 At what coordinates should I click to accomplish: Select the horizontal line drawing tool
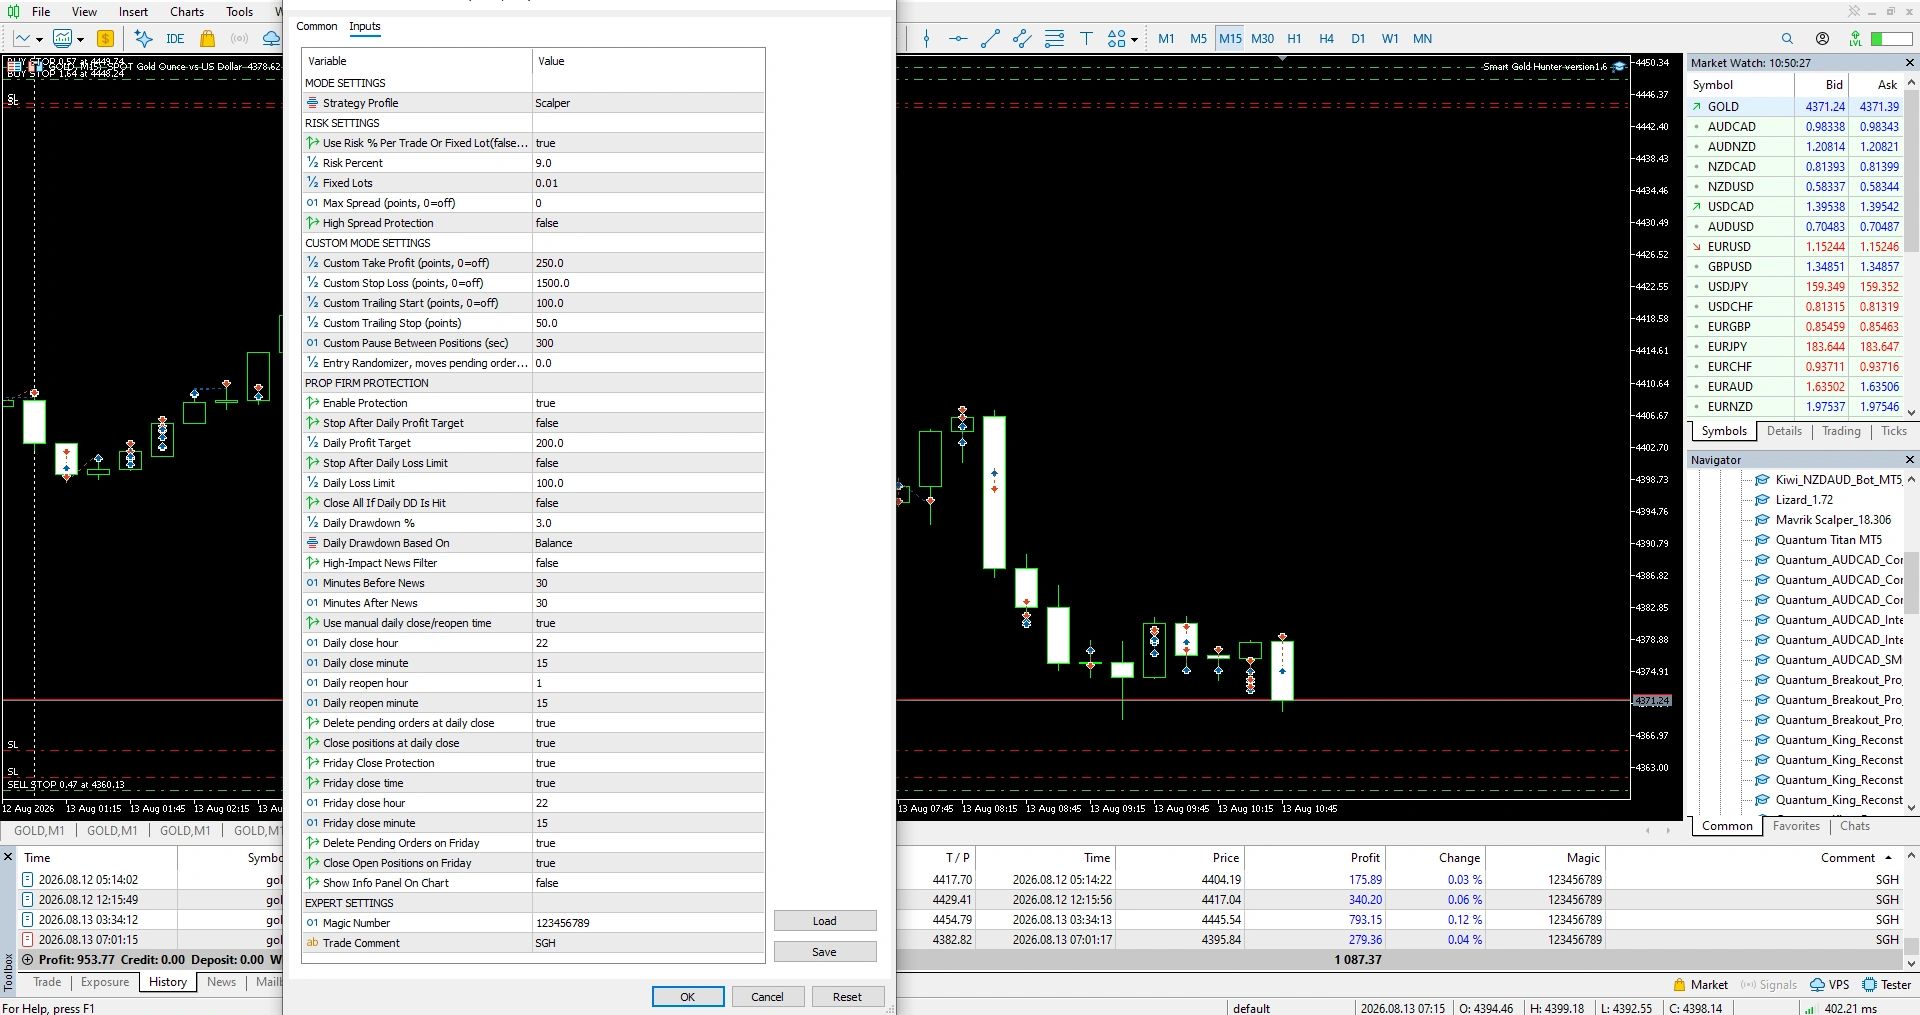[x=958, y=39]
